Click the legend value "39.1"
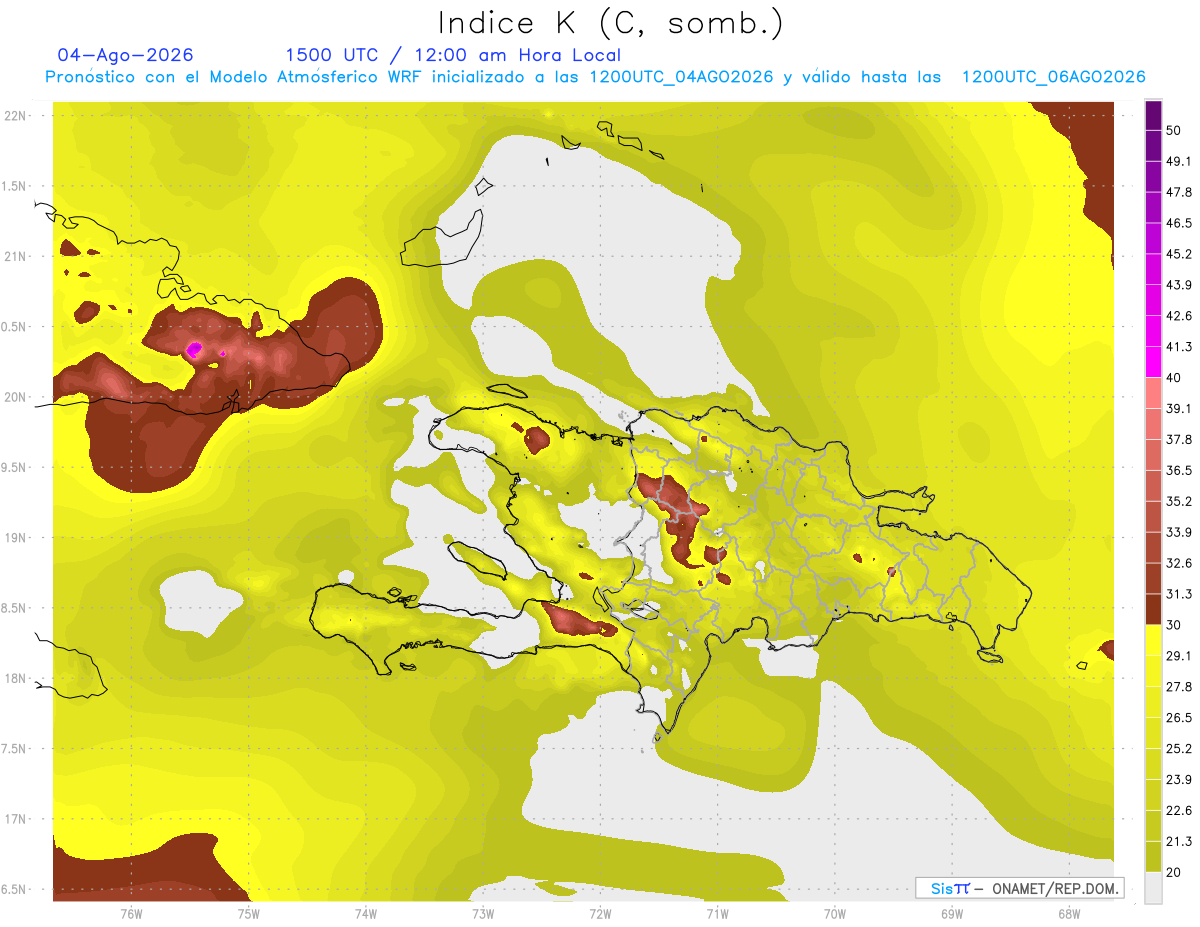The height and width of the screenshot is (927, 1200). click(1179, 409)
